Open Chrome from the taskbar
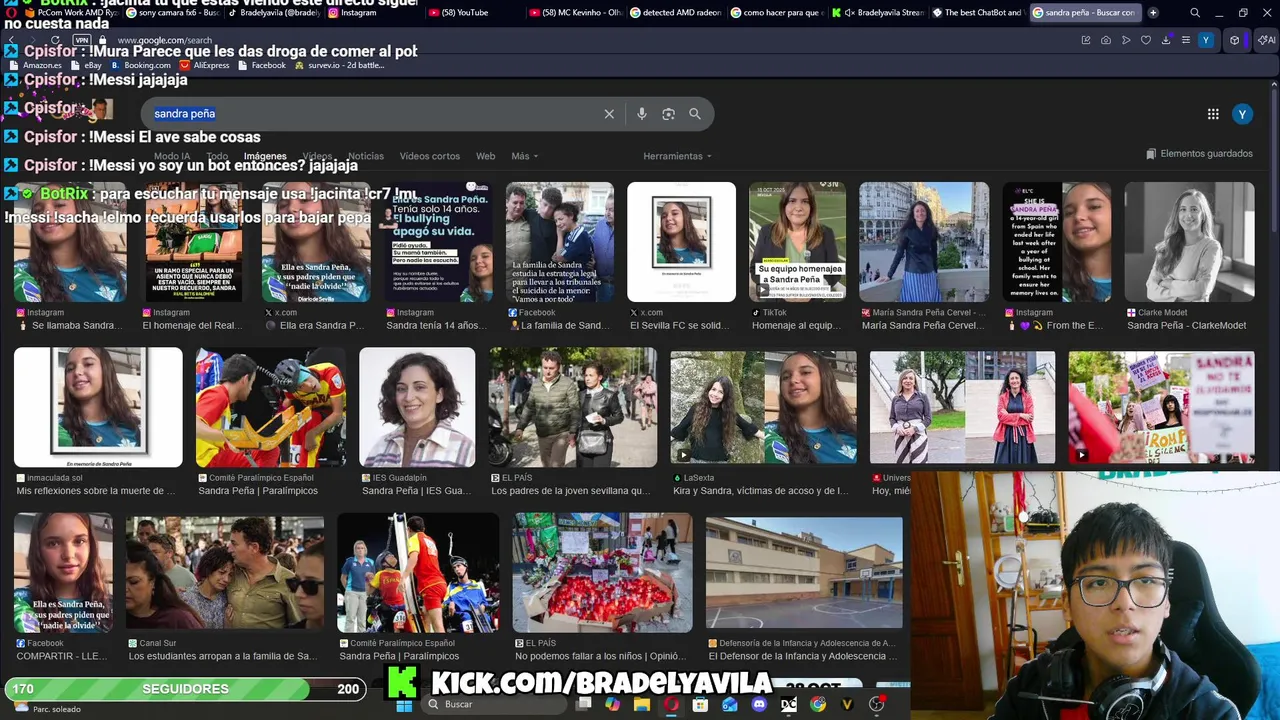Image resolution: width=1280 pixels, height=720 pixels. [818, 704]
